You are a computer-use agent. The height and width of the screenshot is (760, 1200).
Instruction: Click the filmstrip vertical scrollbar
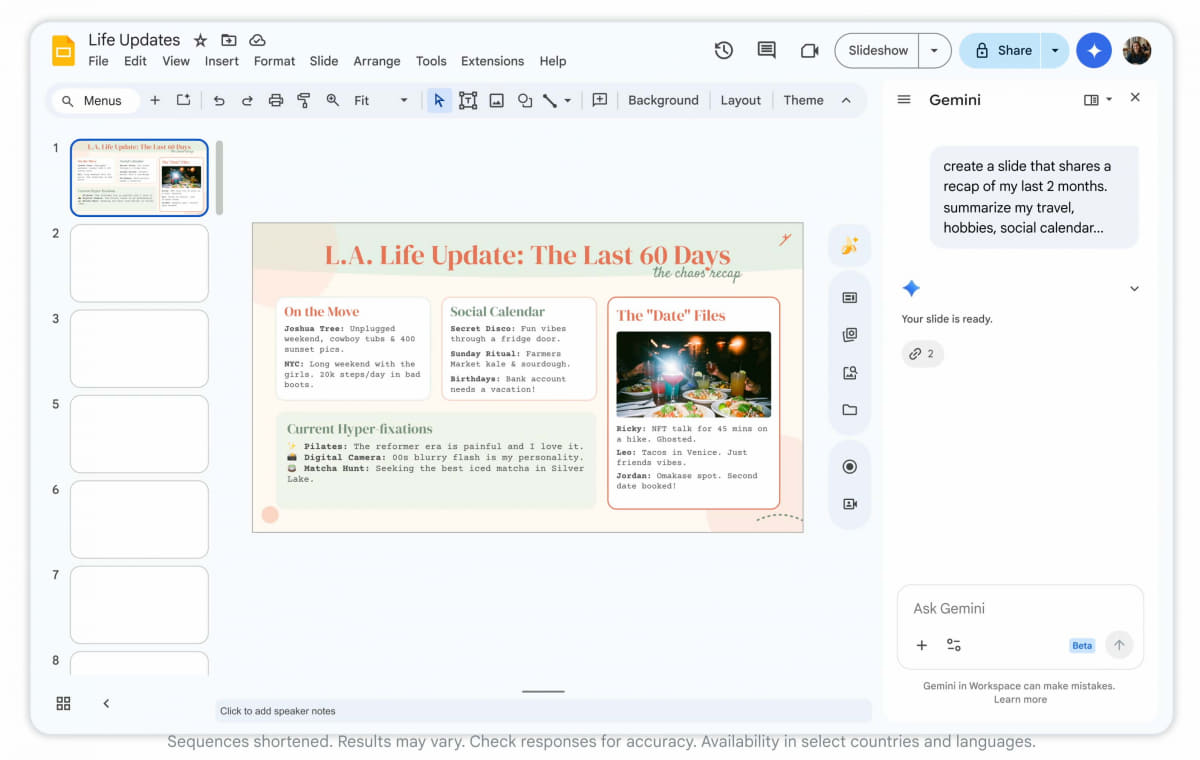pos(219,178)
